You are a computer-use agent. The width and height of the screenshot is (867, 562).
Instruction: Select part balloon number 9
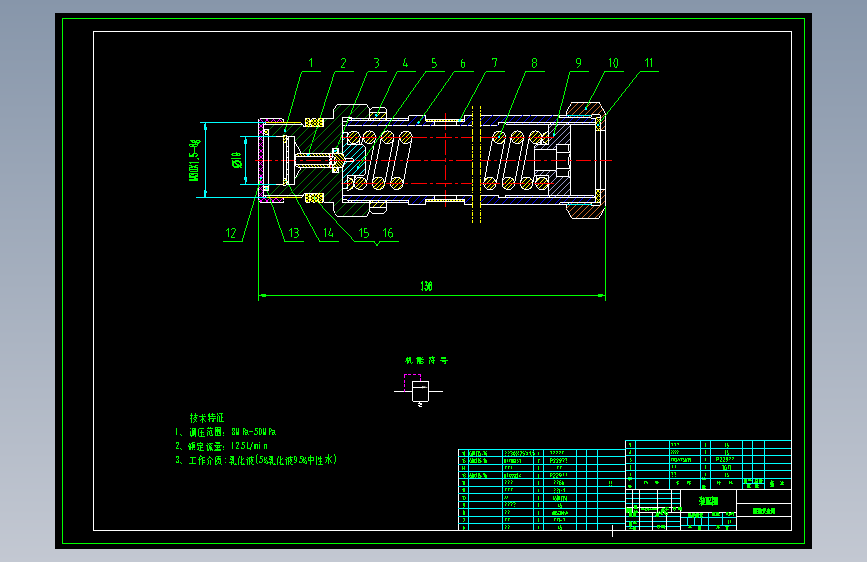(578, 63)
